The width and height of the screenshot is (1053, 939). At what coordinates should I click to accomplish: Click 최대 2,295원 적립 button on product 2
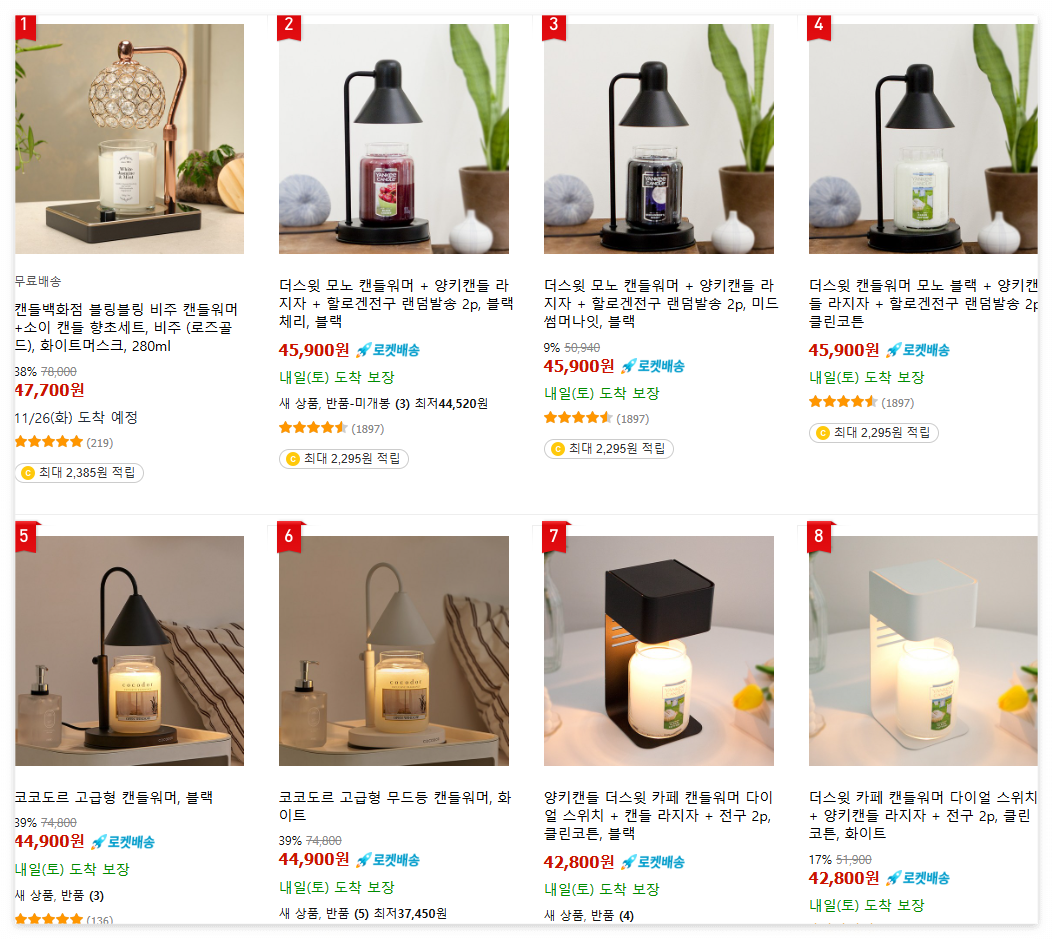[x=344, y=459]
